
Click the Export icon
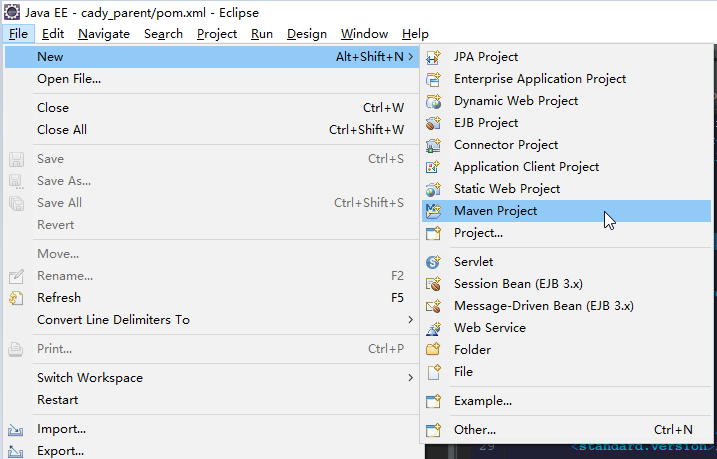tap(16, 452)
